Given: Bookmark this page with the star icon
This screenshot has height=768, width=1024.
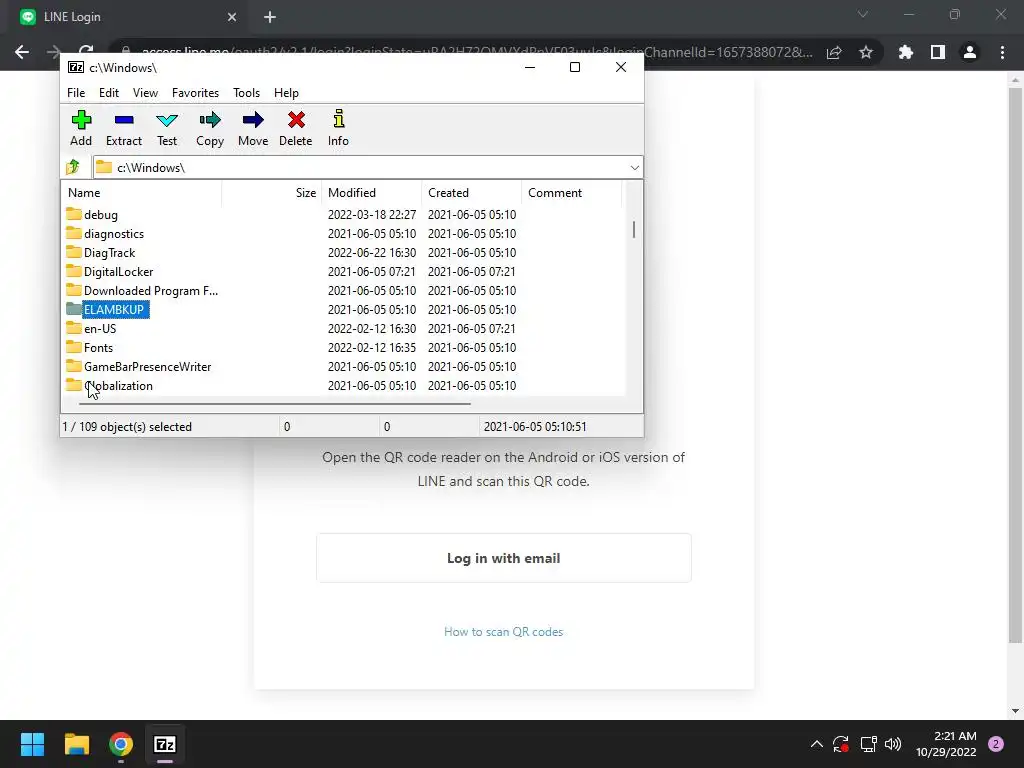Looking at the screenshot, I should (x=866, y=52).
